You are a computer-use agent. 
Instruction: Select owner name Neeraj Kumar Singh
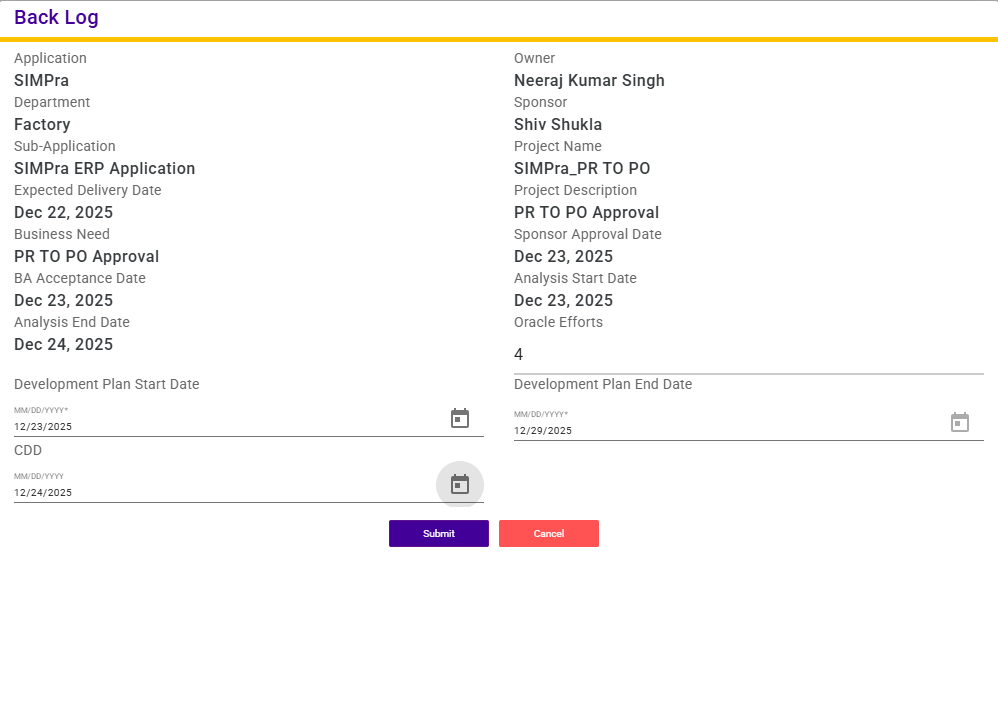click(x=589, y=81)
